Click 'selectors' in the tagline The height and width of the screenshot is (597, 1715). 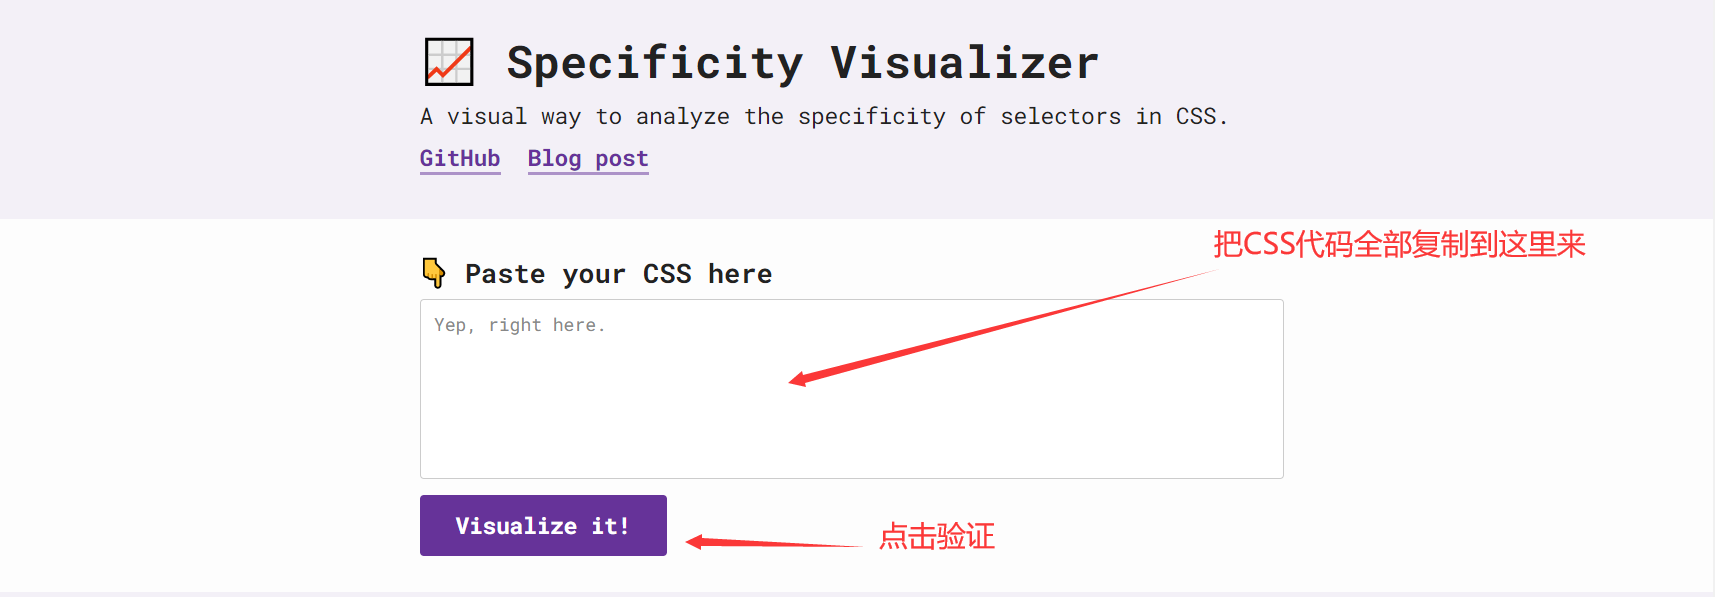point(1061,117)
